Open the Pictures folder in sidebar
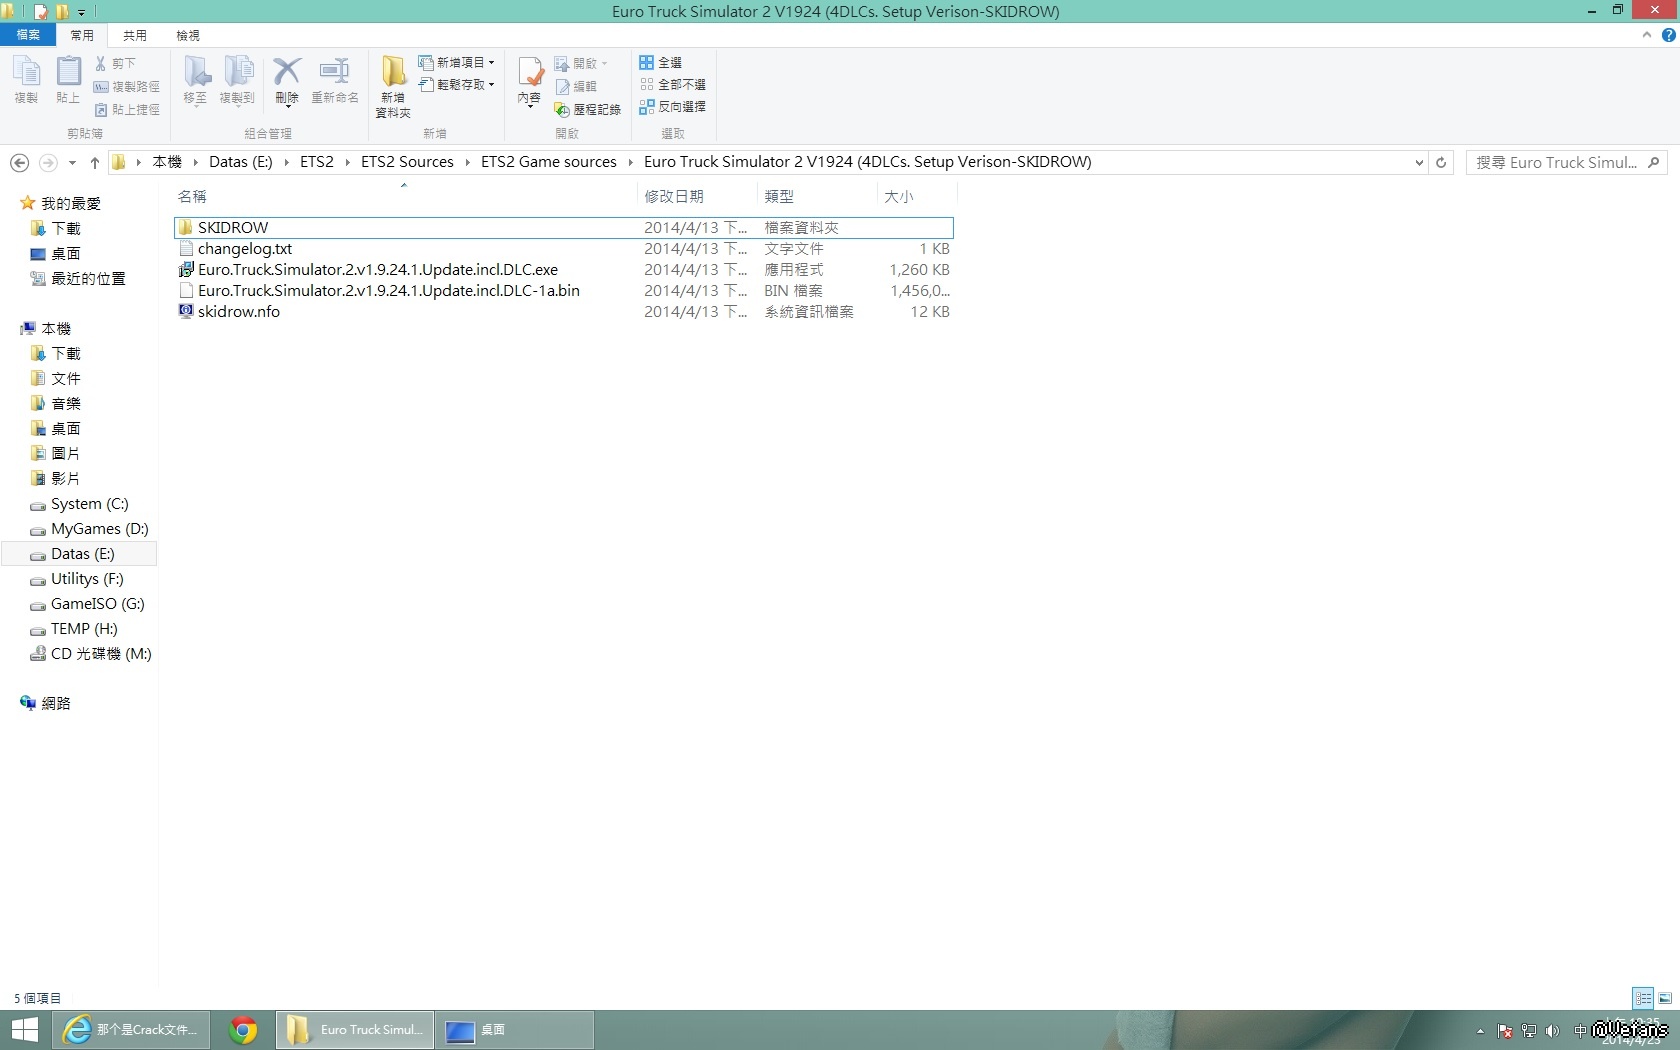1680x1050 pixels. pos(56,453)
